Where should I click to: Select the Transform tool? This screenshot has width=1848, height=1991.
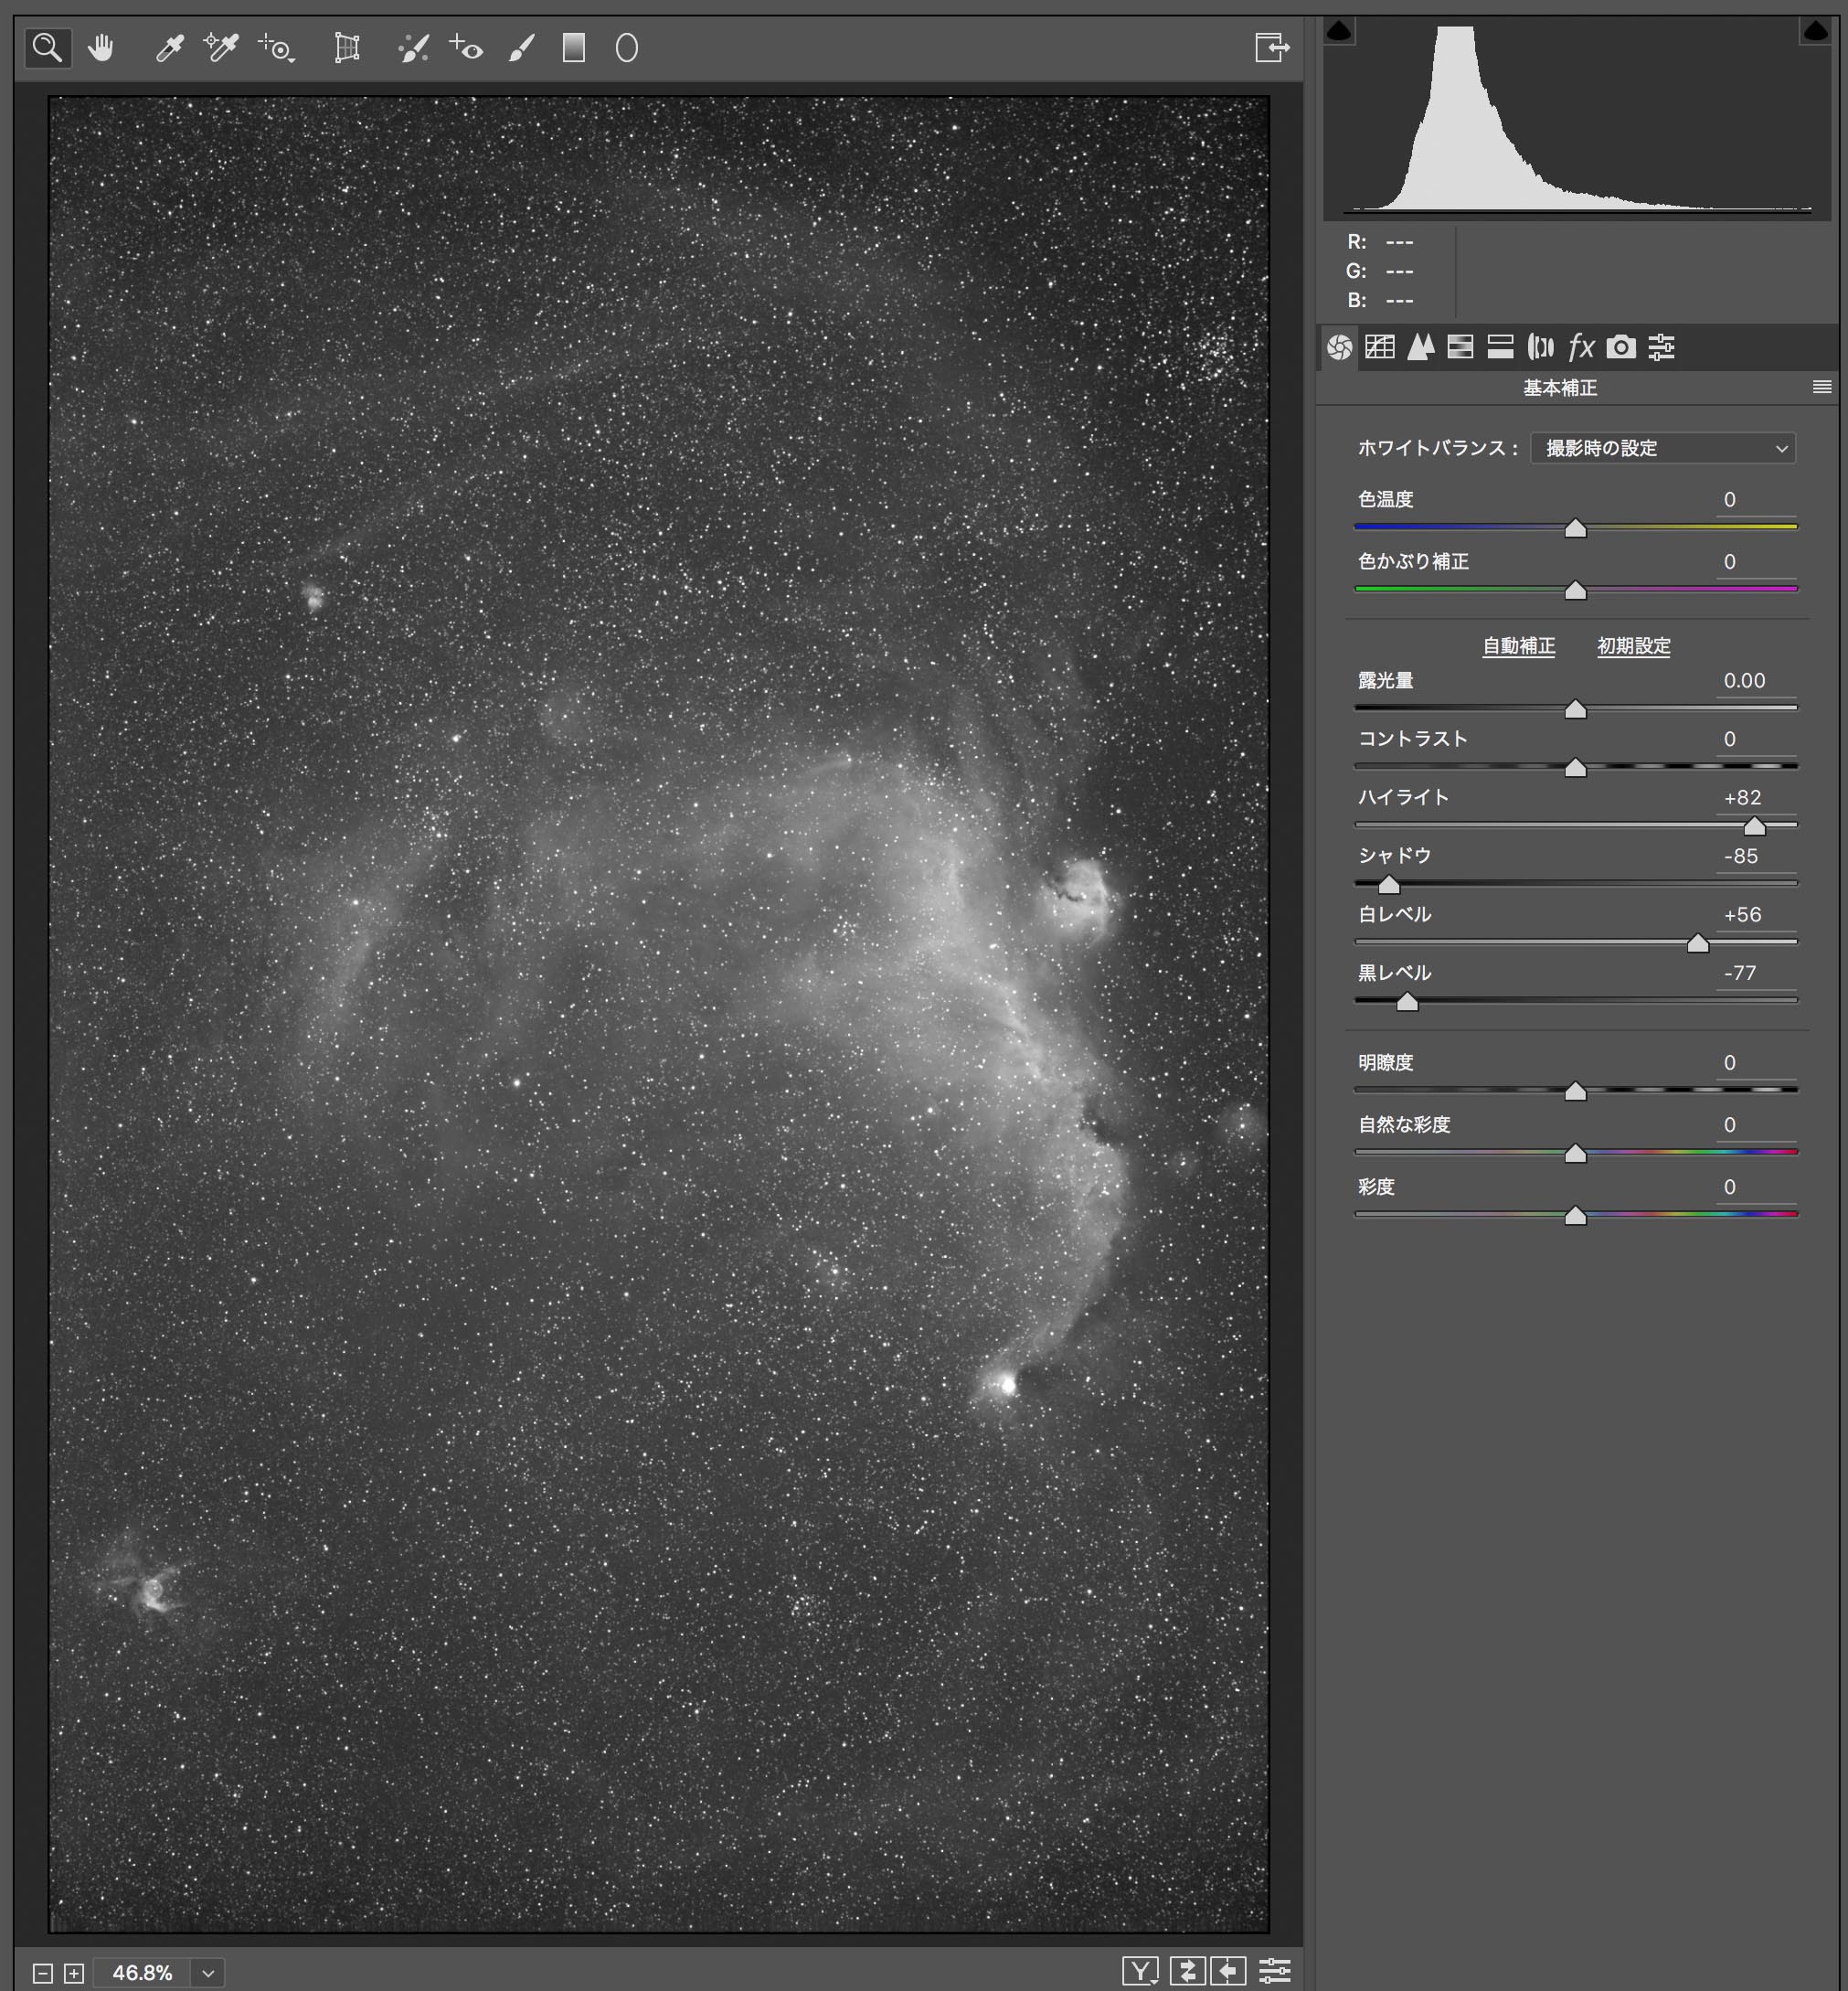346,48
